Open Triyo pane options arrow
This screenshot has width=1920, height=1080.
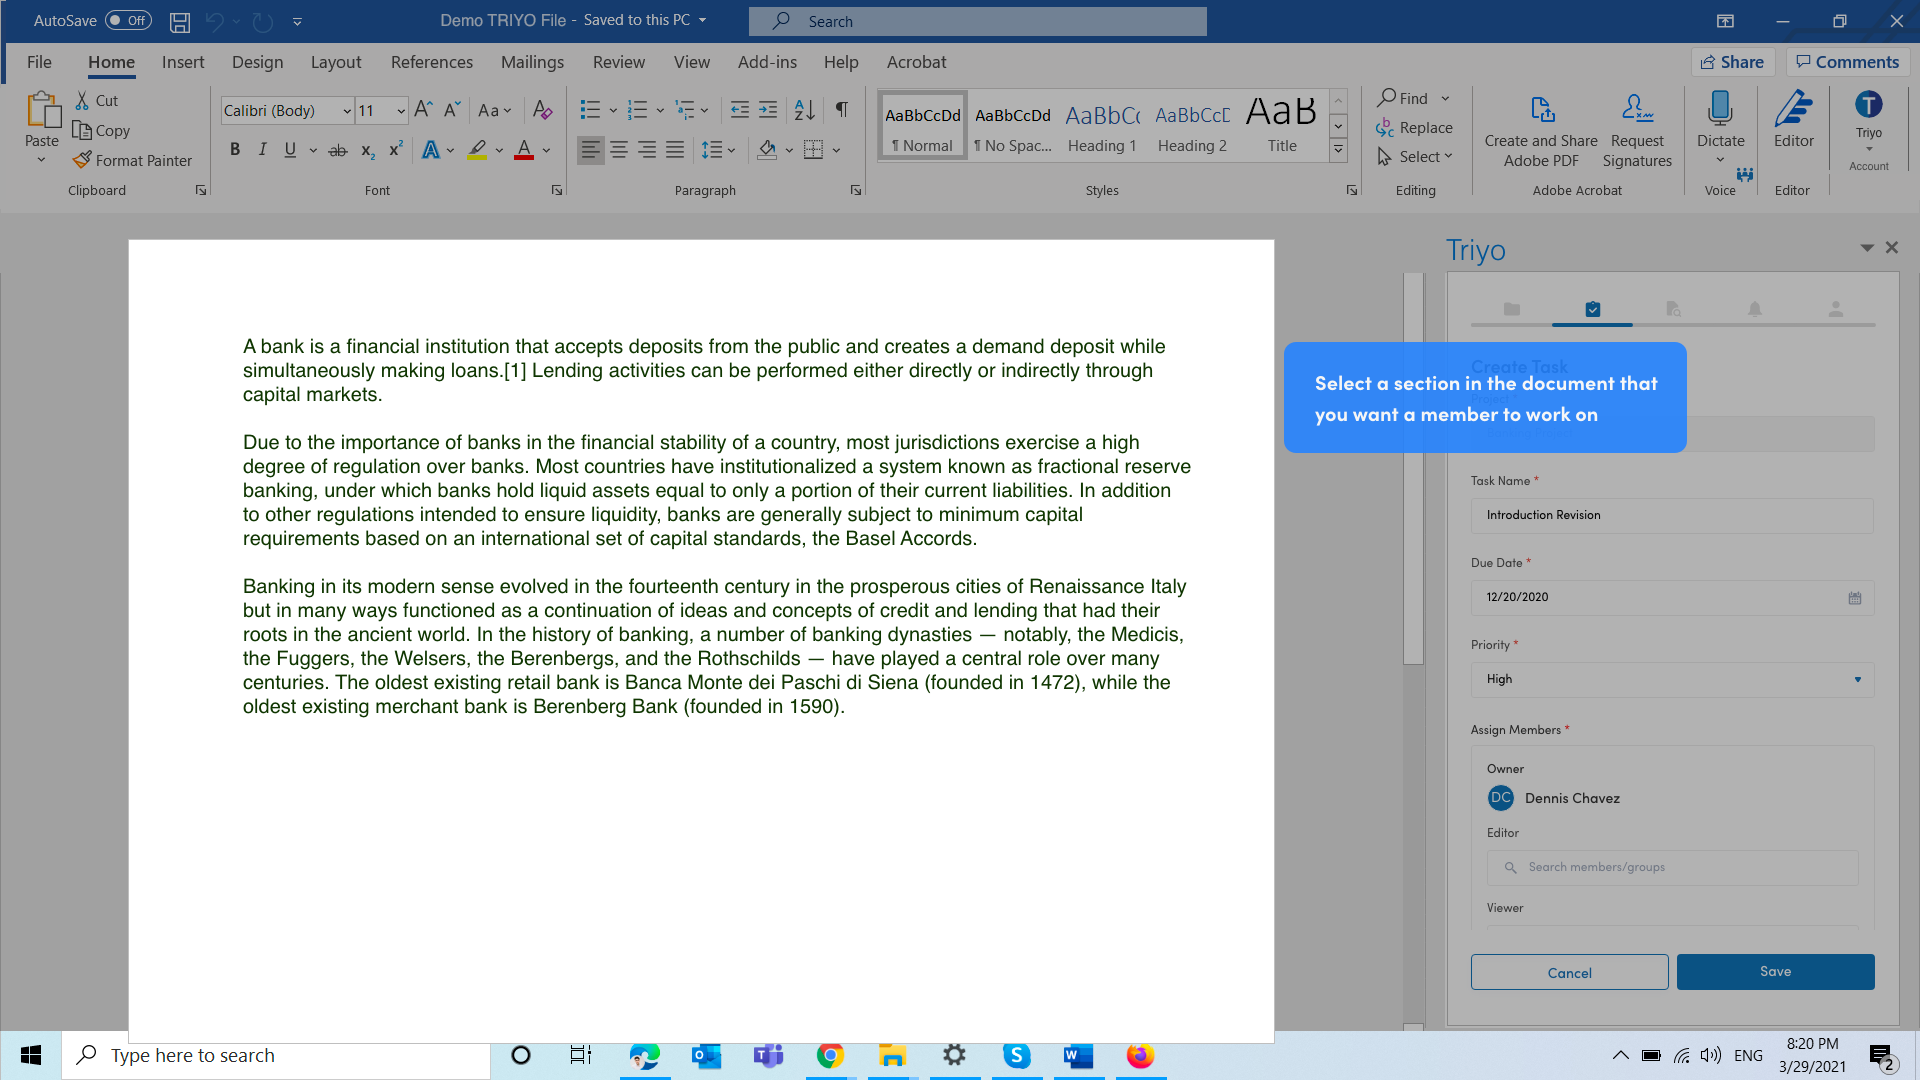coord(1866,247)
